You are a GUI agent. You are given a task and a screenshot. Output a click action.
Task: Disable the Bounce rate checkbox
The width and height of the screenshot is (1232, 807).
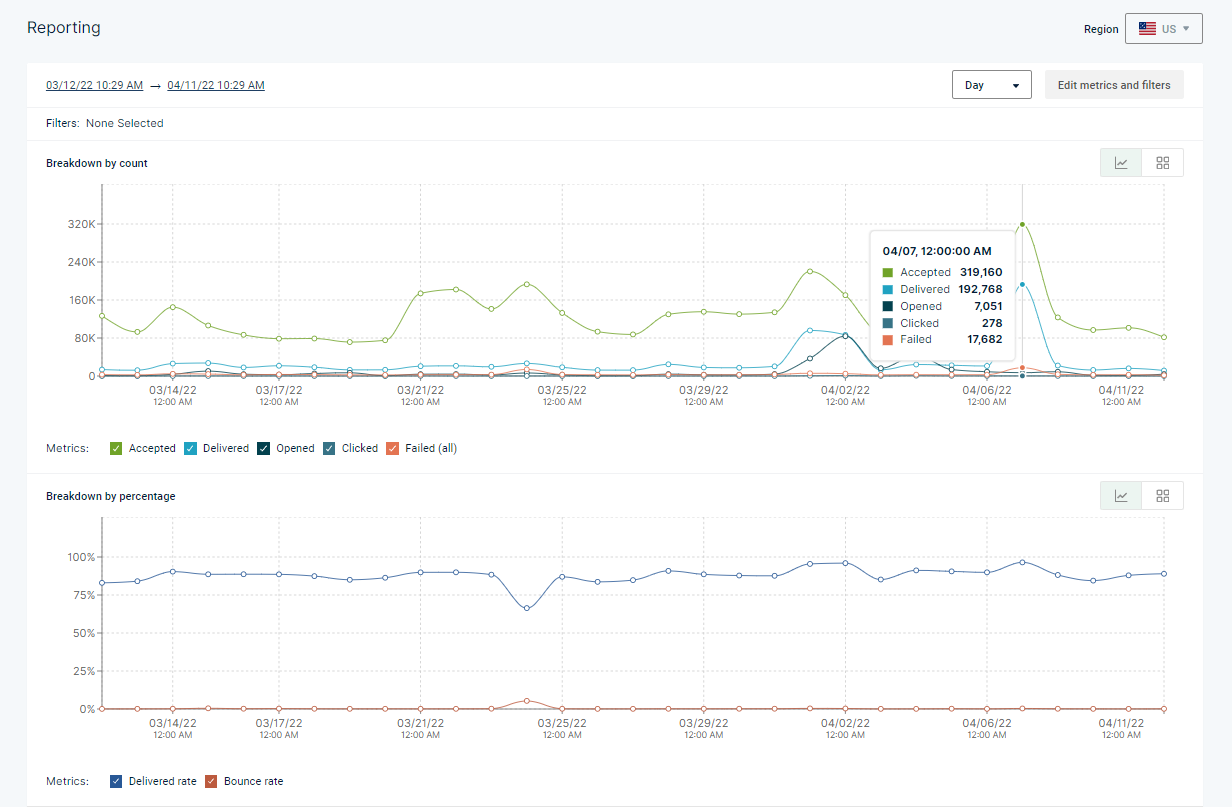[211, 781]
